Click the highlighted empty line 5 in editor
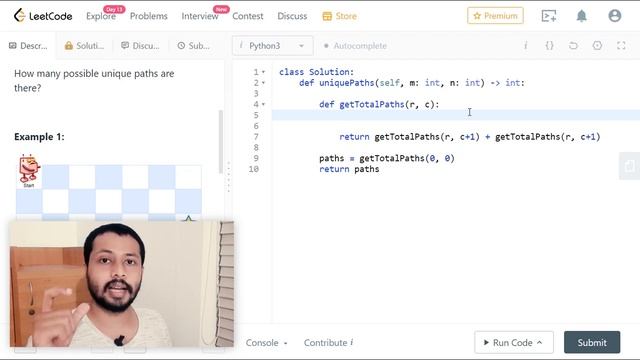This screenshot has width=640, height=360. click(x=456, y=115)
